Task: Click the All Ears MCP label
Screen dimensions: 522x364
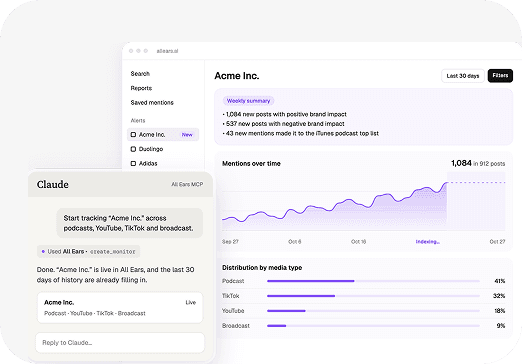Action: 187,184
